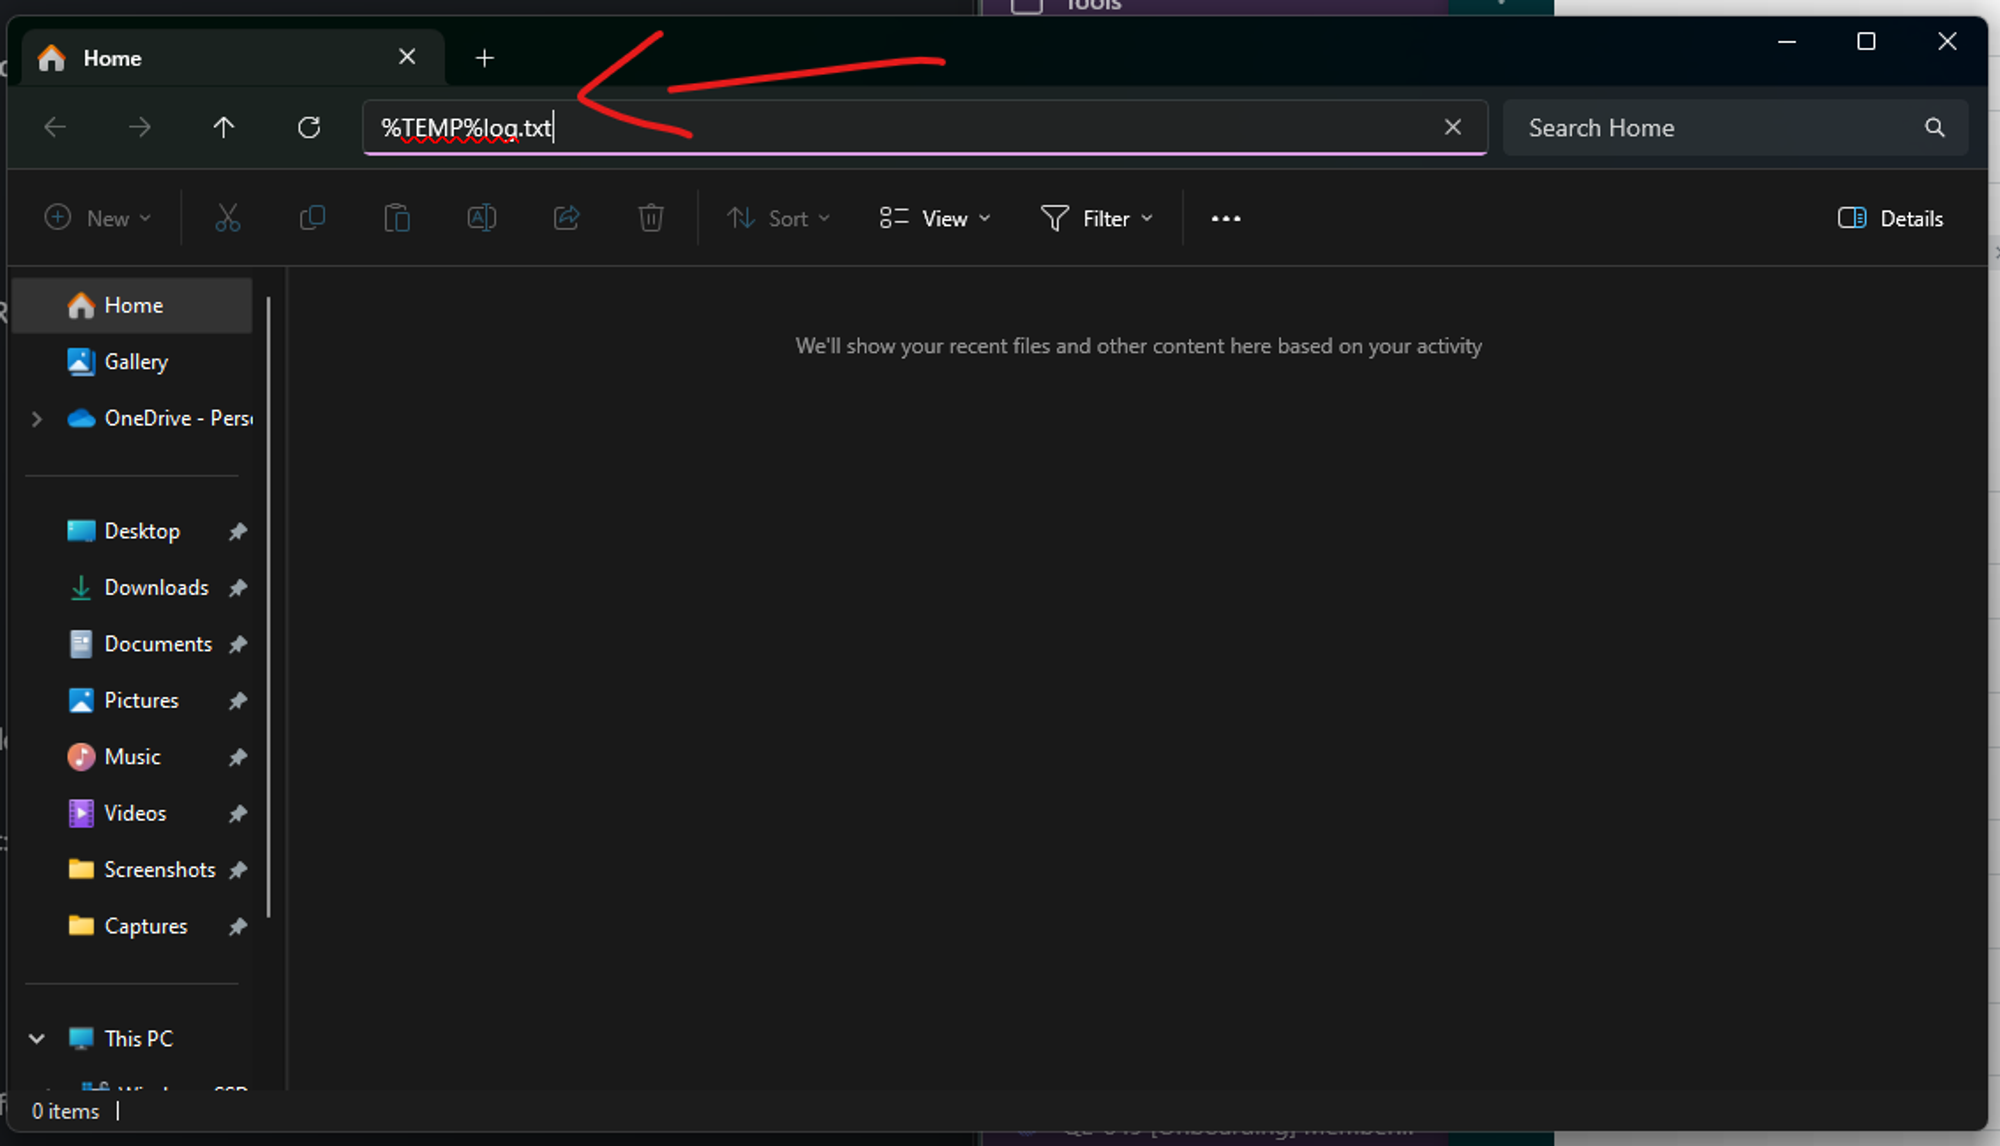
Task: Click the pin icon beside Pictures
Action: point(237,701)
